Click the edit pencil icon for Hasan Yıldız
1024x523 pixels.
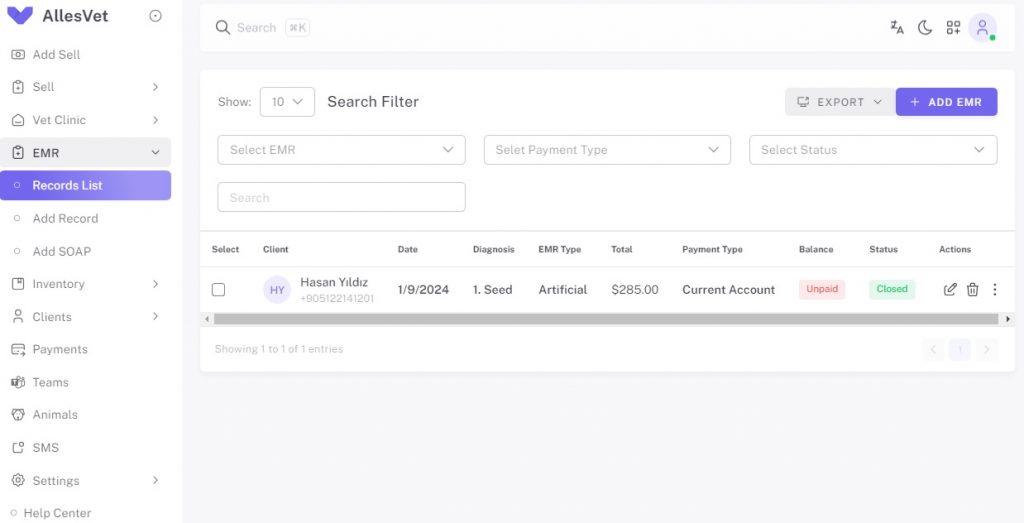950,289
